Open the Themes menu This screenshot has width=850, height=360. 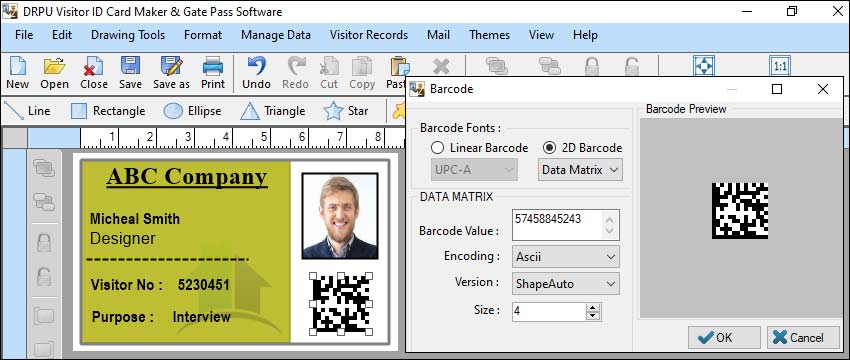point(490,35)
